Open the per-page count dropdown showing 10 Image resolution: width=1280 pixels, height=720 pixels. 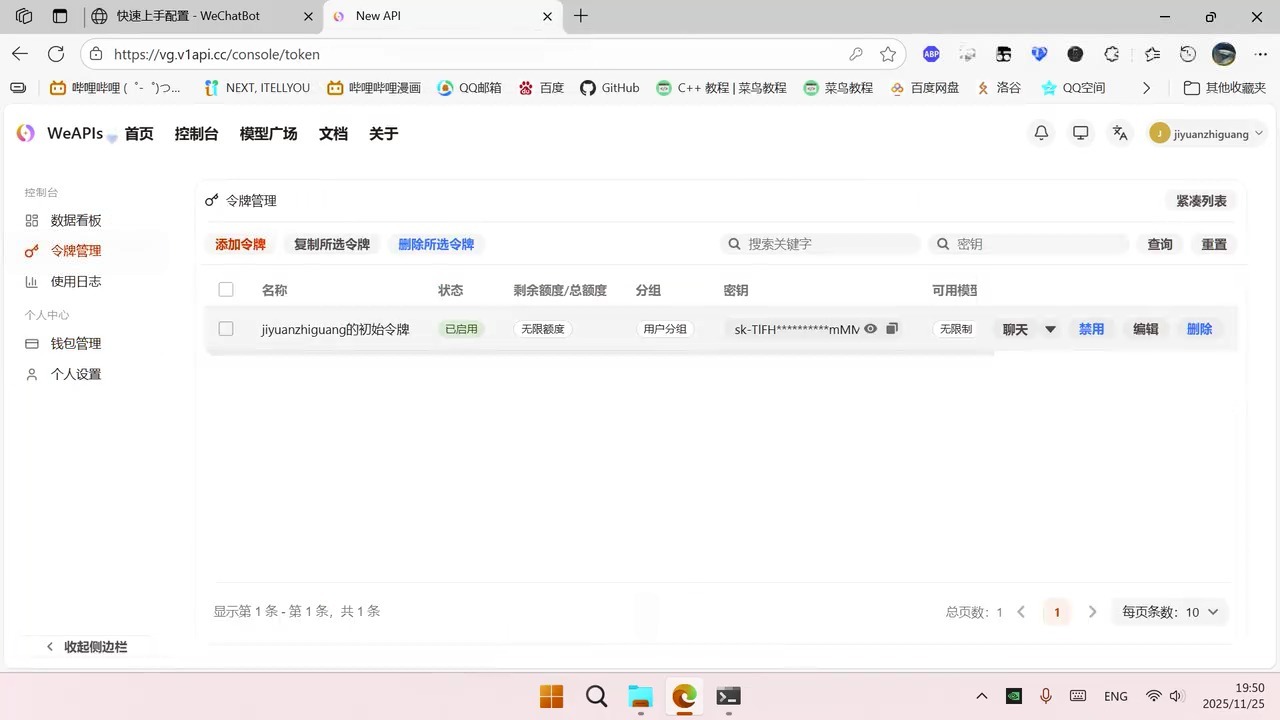(x=1199, y=611)
